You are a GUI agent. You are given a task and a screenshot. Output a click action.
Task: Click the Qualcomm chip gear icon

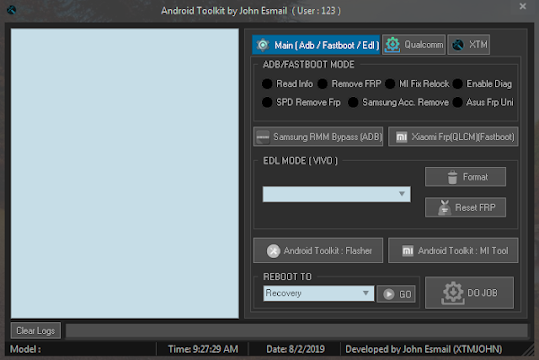point(392,45)
